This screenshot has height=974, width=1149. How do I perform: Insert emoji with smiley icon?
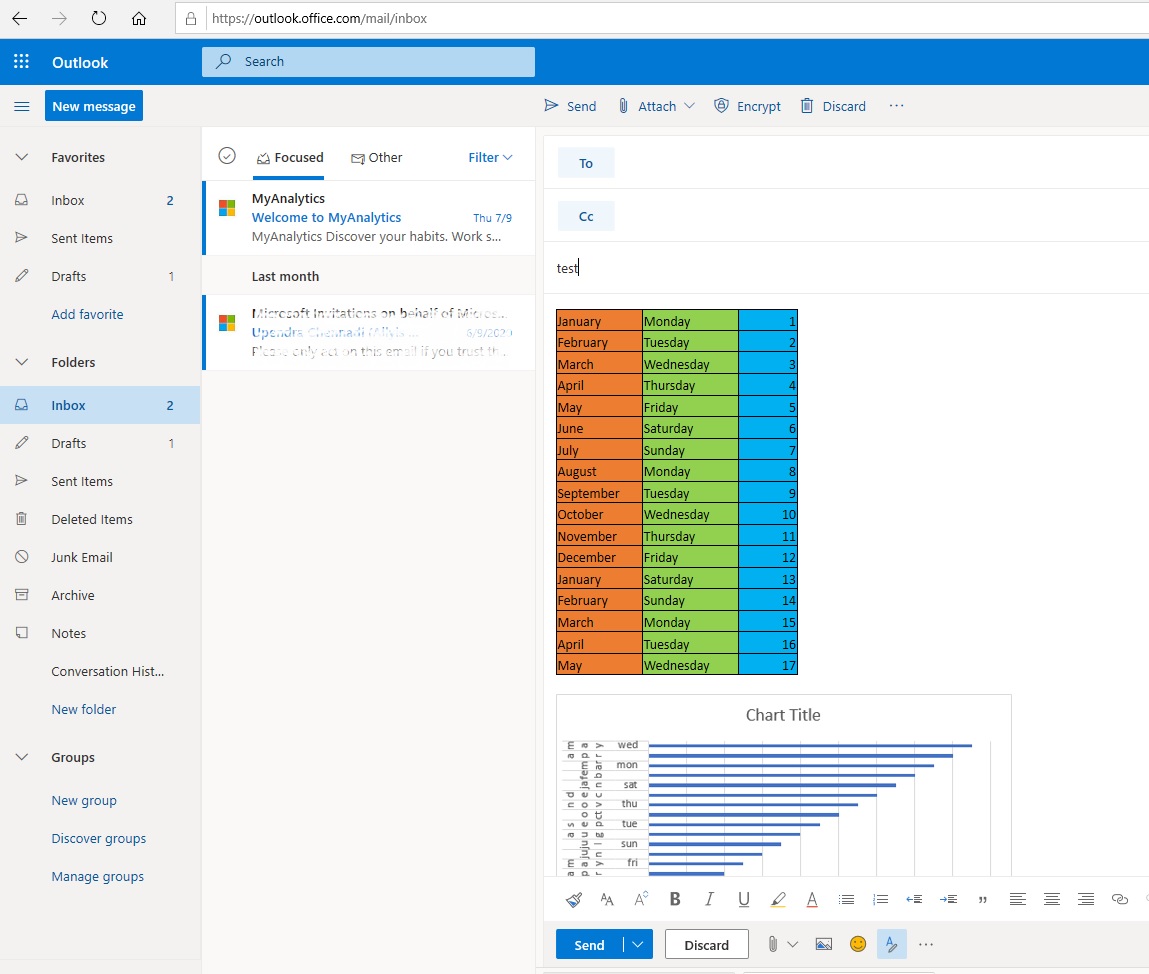pyautogui.click(x=857, y=944)
